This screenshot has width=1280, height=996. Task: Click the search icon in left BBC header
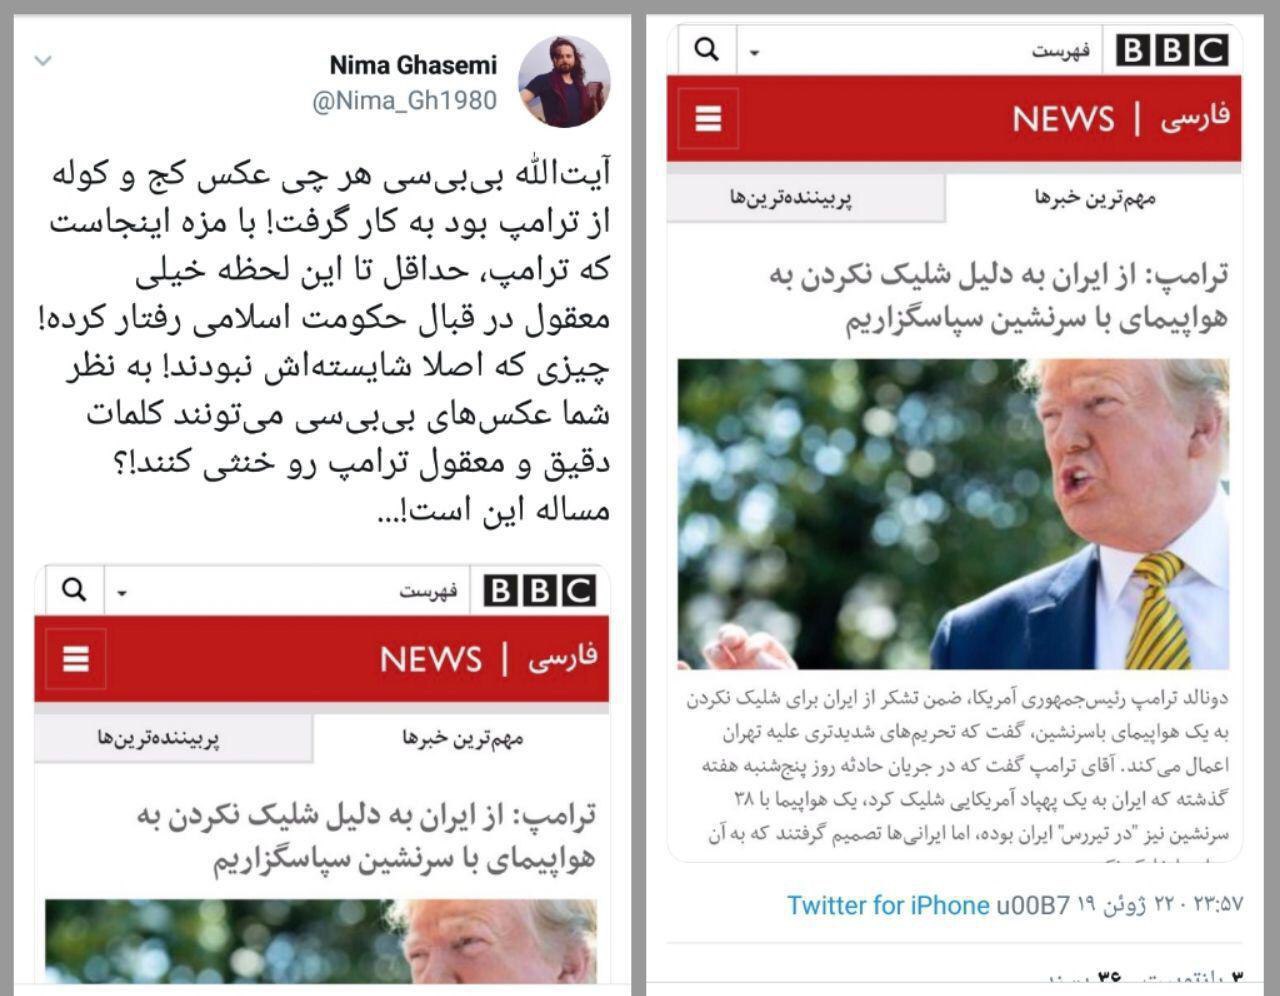(74, 590)
